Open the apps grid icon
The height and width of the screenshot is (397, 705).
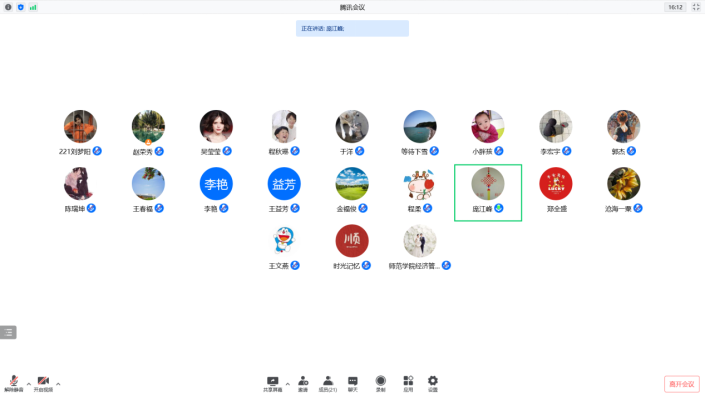point(408,384)
